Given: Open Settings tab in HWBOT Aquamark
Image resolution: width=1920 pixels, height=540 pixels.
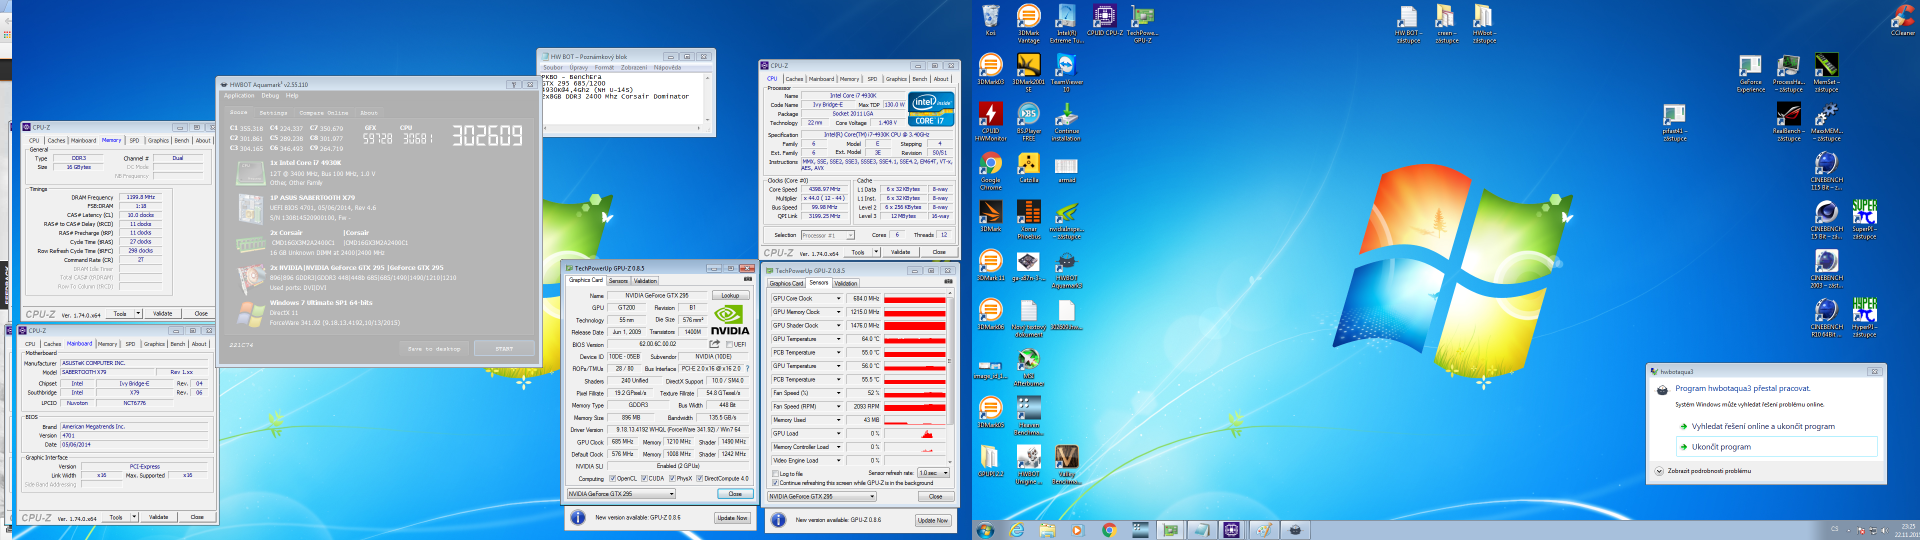Looking at the screenshot, I should (273, 113).
